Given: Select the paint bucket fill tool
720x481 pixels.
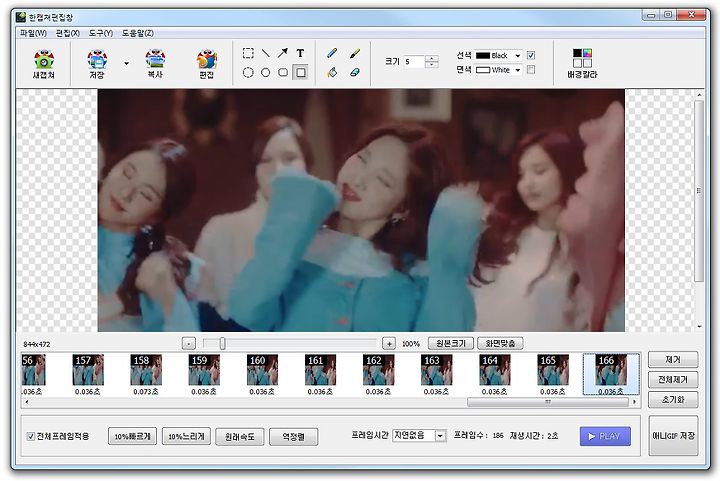Looking at the screenshot, I should click(332, 73).
